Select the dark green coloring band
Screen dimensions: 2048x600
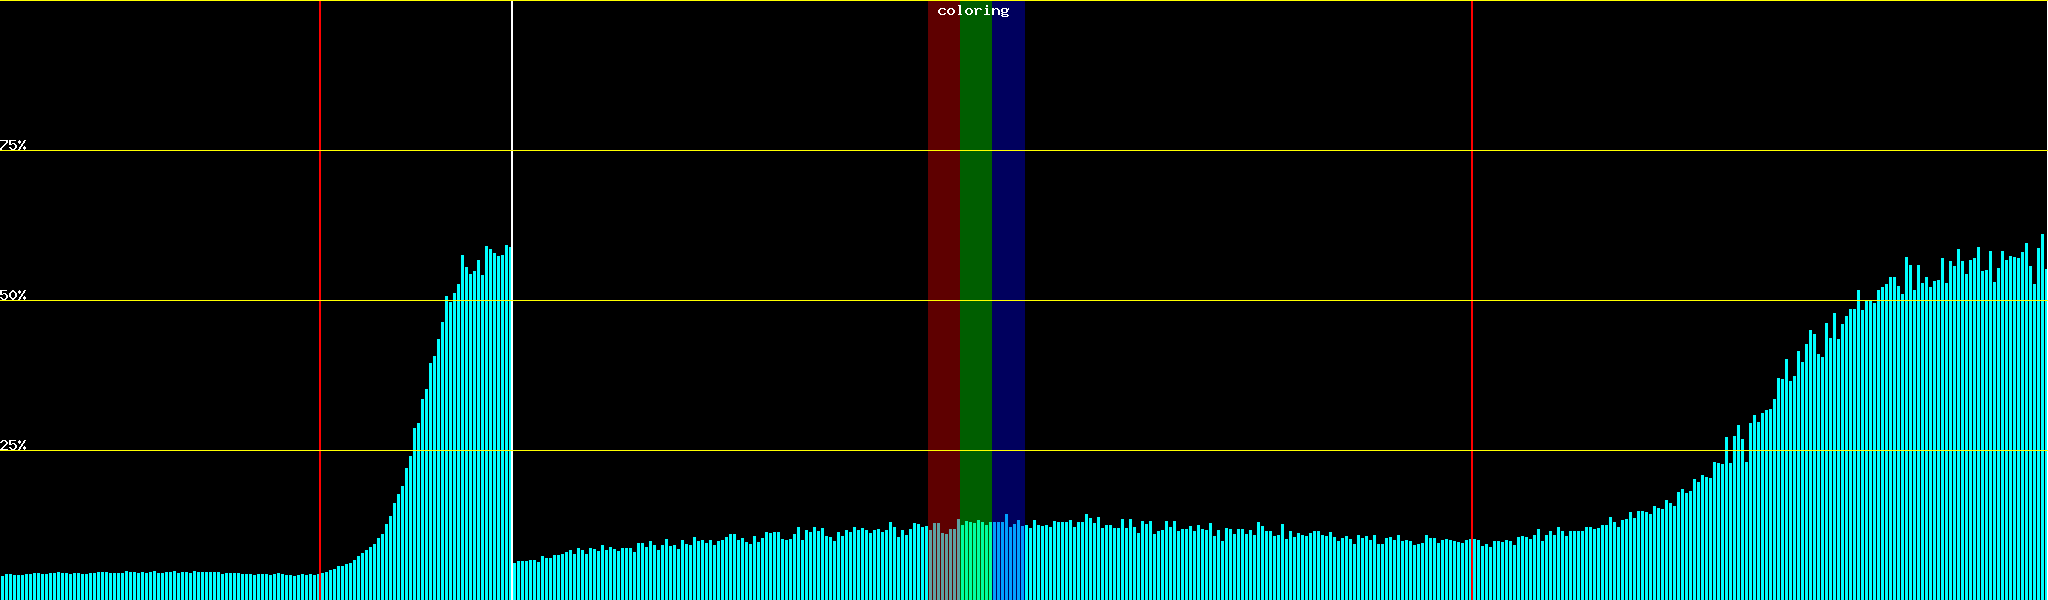coord(975,250)
